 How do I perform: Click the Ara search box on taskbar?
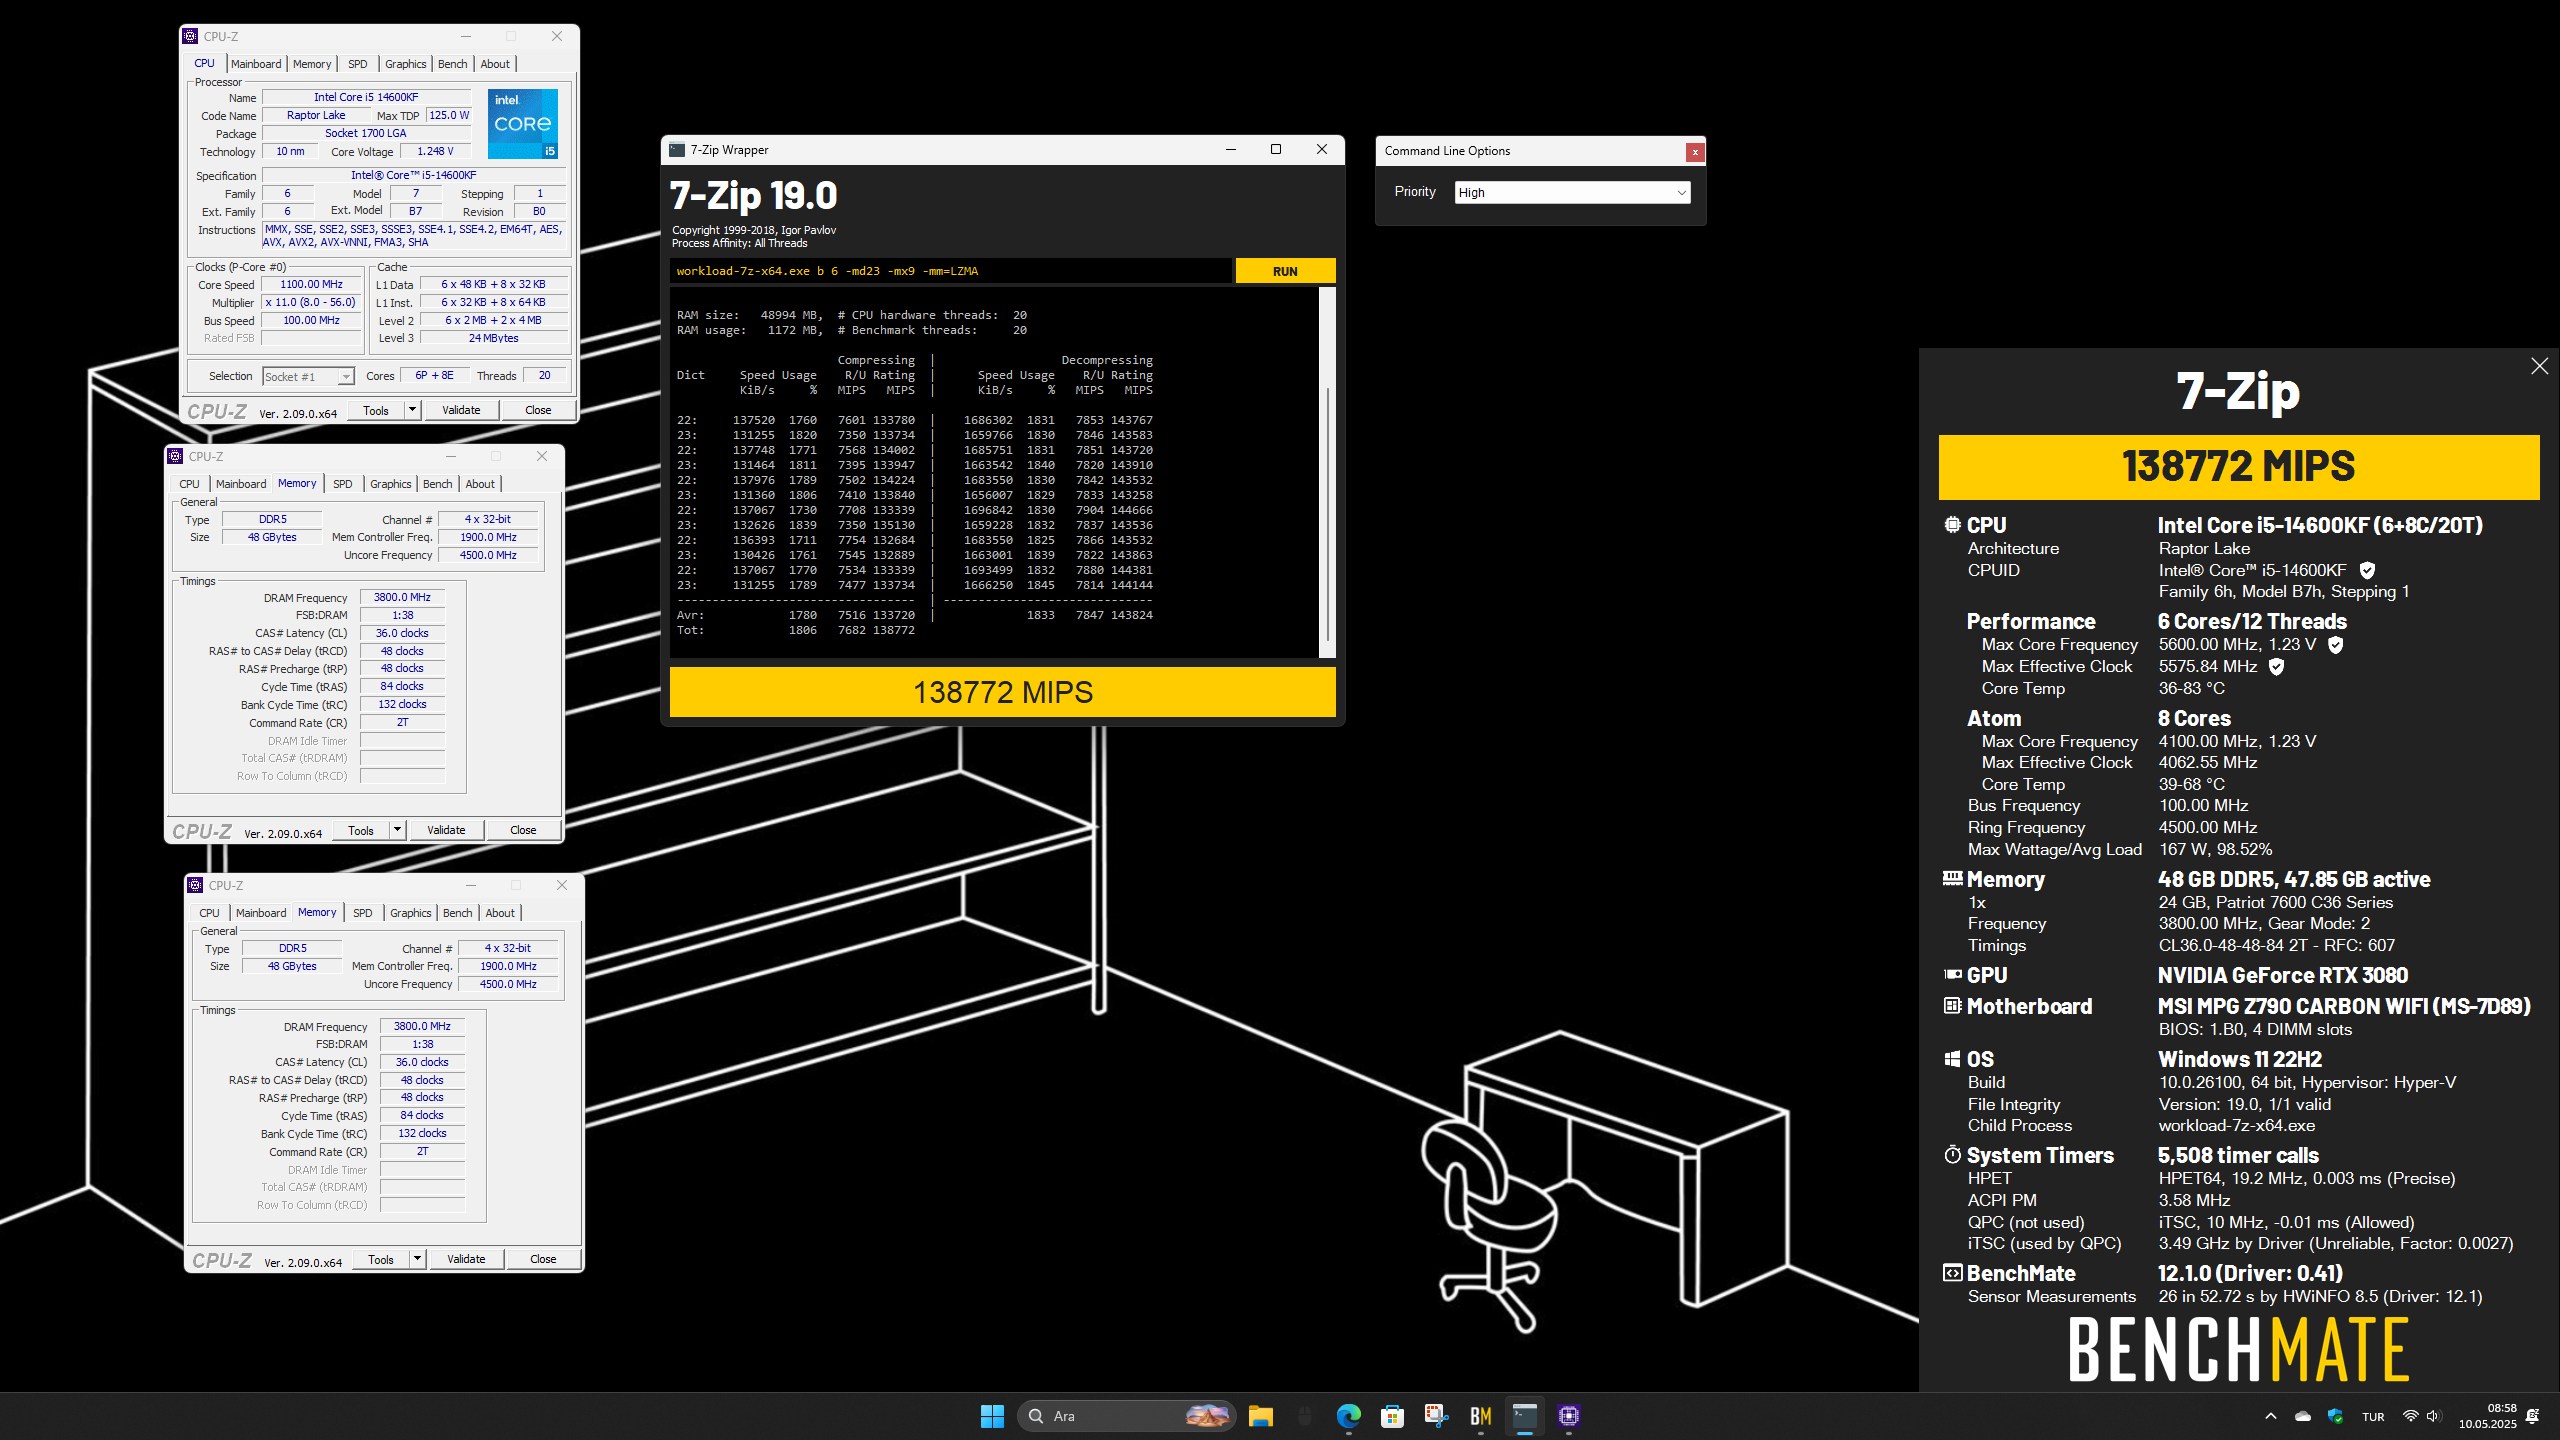coord(1127,1416)
